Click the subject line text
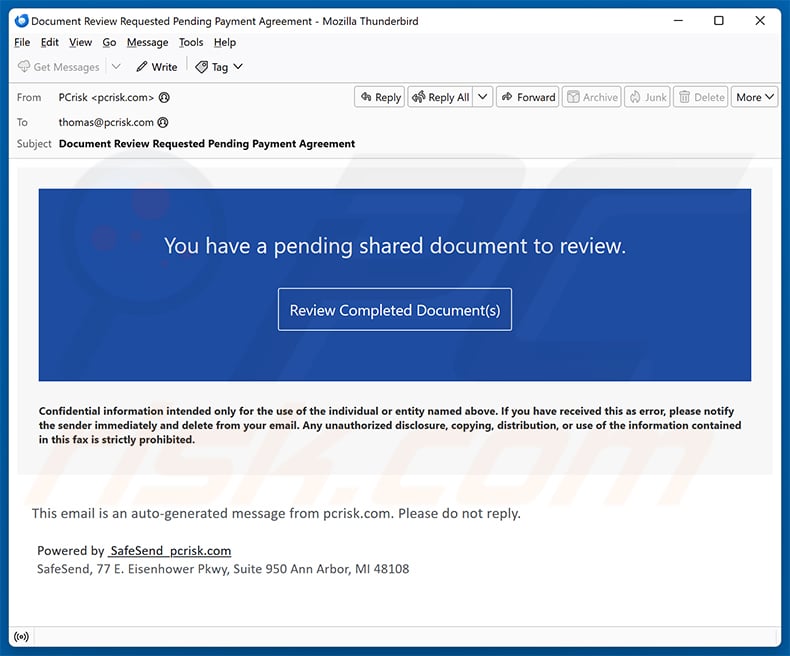 pyautogui.click(x=207, y=144)
